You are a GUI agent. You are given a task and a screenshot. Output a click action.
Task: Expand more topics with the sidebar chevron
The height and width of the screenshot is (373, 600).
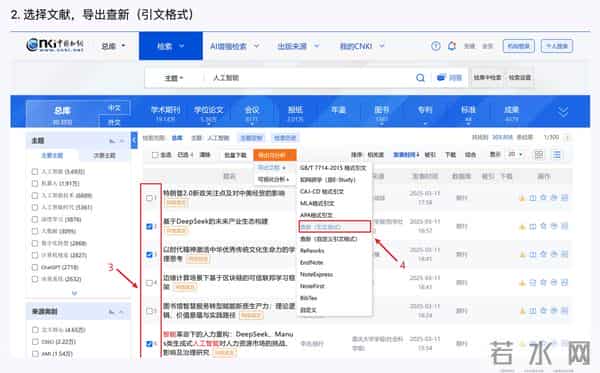75,293
